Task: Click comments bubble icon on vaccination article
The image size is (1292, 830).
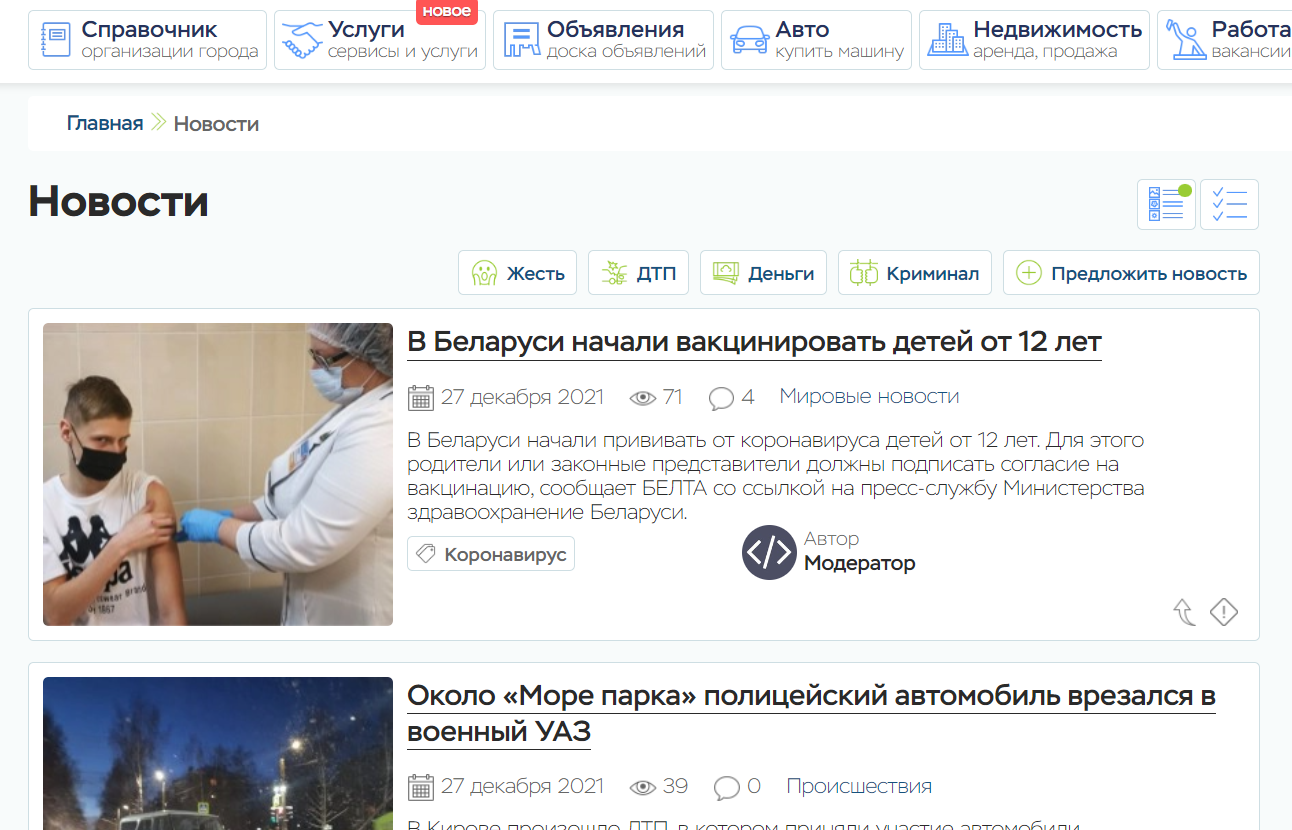Action: (x=721, y=398)
